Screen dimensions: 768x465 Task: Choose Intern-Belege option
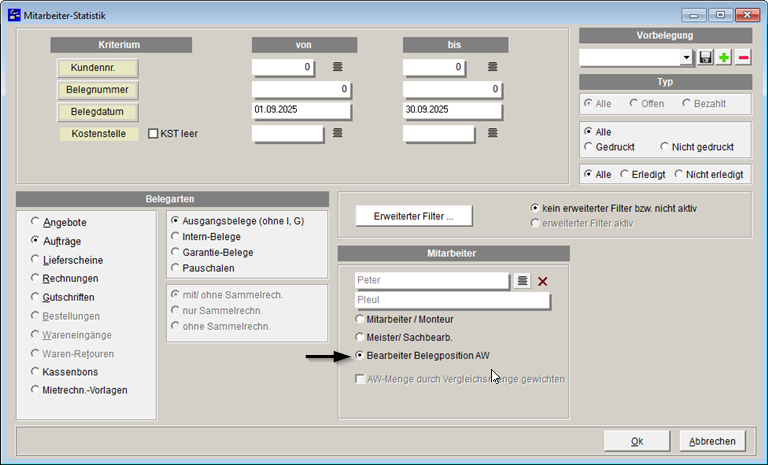pos(206,237)
